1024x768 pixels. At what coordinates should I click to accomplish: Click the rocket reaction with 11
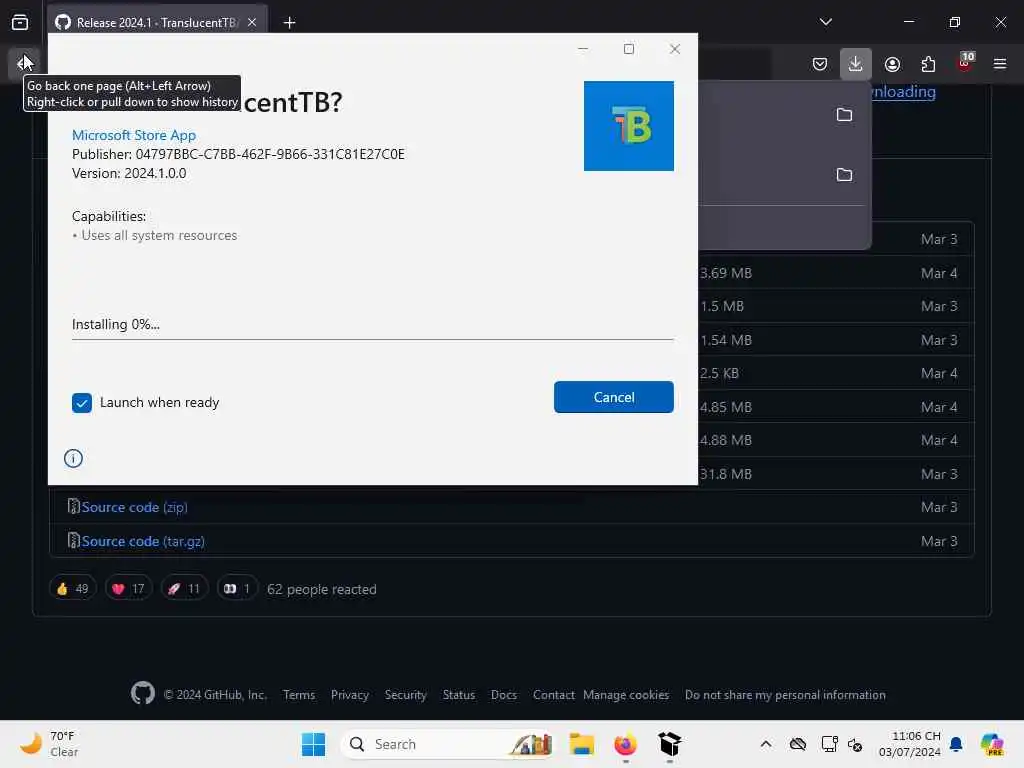pos(184,588)
